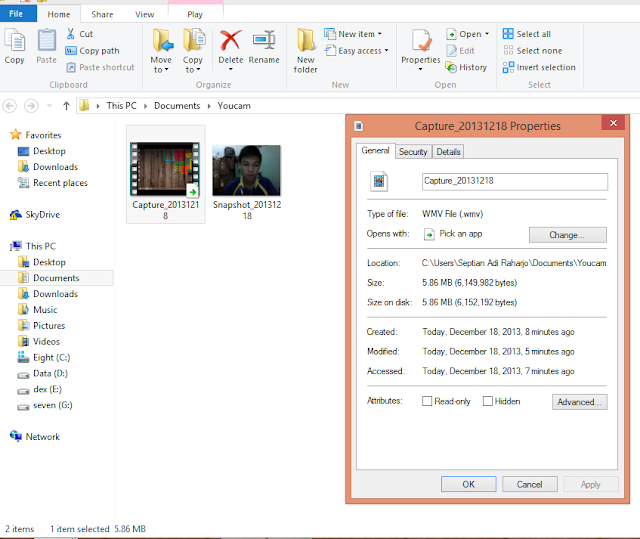Open the Delete options arrow
This screenshot has width=640, height=539.
(x=231, y=69)
